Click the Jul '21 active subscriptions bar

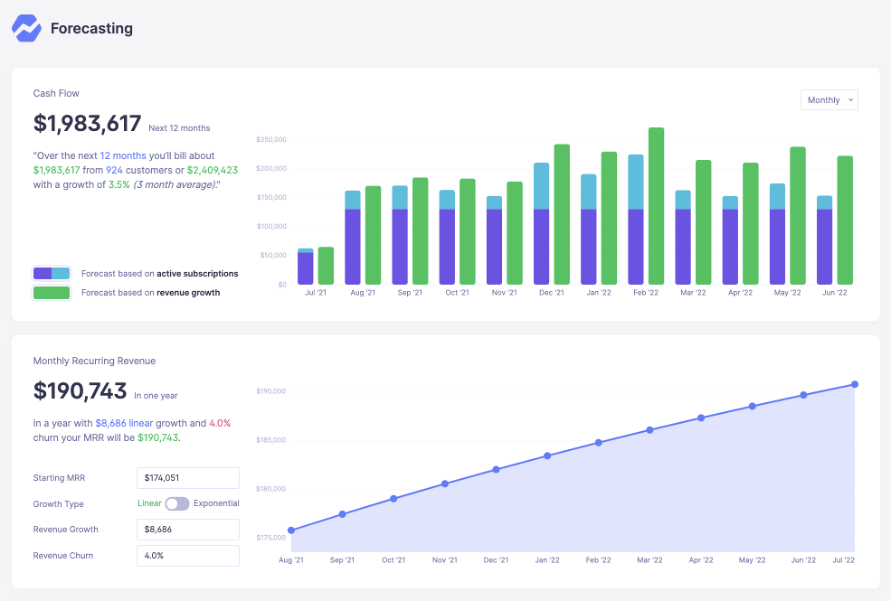[x=306, y=267]
